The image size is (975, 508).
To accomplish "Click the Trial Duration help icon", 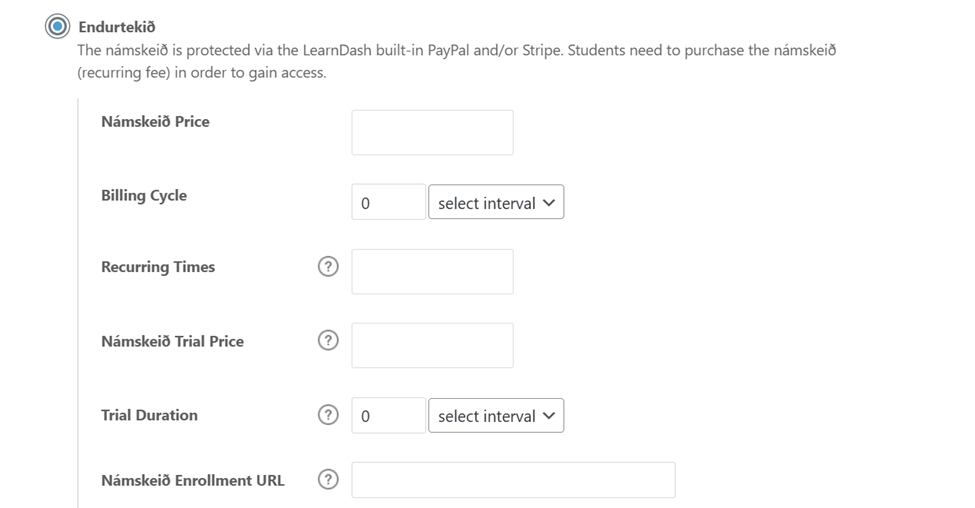I will click(328, 415).
